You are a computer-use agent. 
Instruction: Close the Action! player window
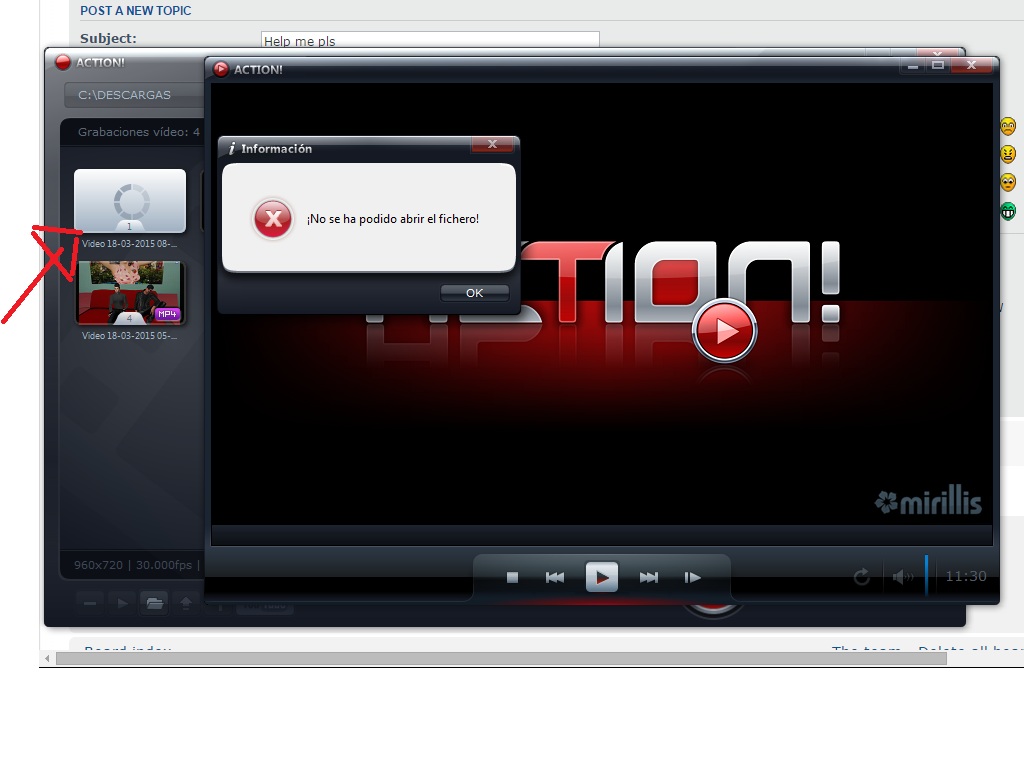point(972,65)
